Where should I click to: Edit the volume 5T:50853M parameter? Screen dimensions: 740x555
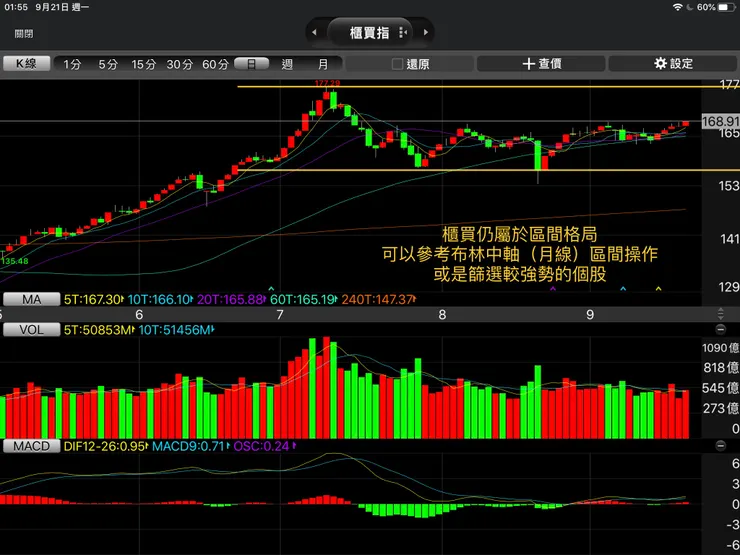pos(99,330)
